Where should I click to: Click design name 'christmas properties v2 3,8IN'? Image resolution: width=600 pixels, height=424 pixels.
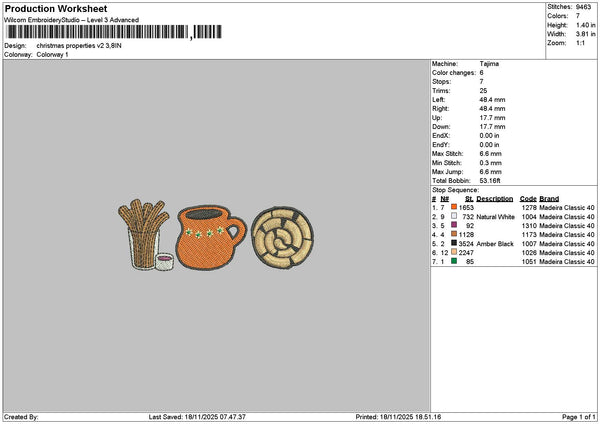point(79,46)
